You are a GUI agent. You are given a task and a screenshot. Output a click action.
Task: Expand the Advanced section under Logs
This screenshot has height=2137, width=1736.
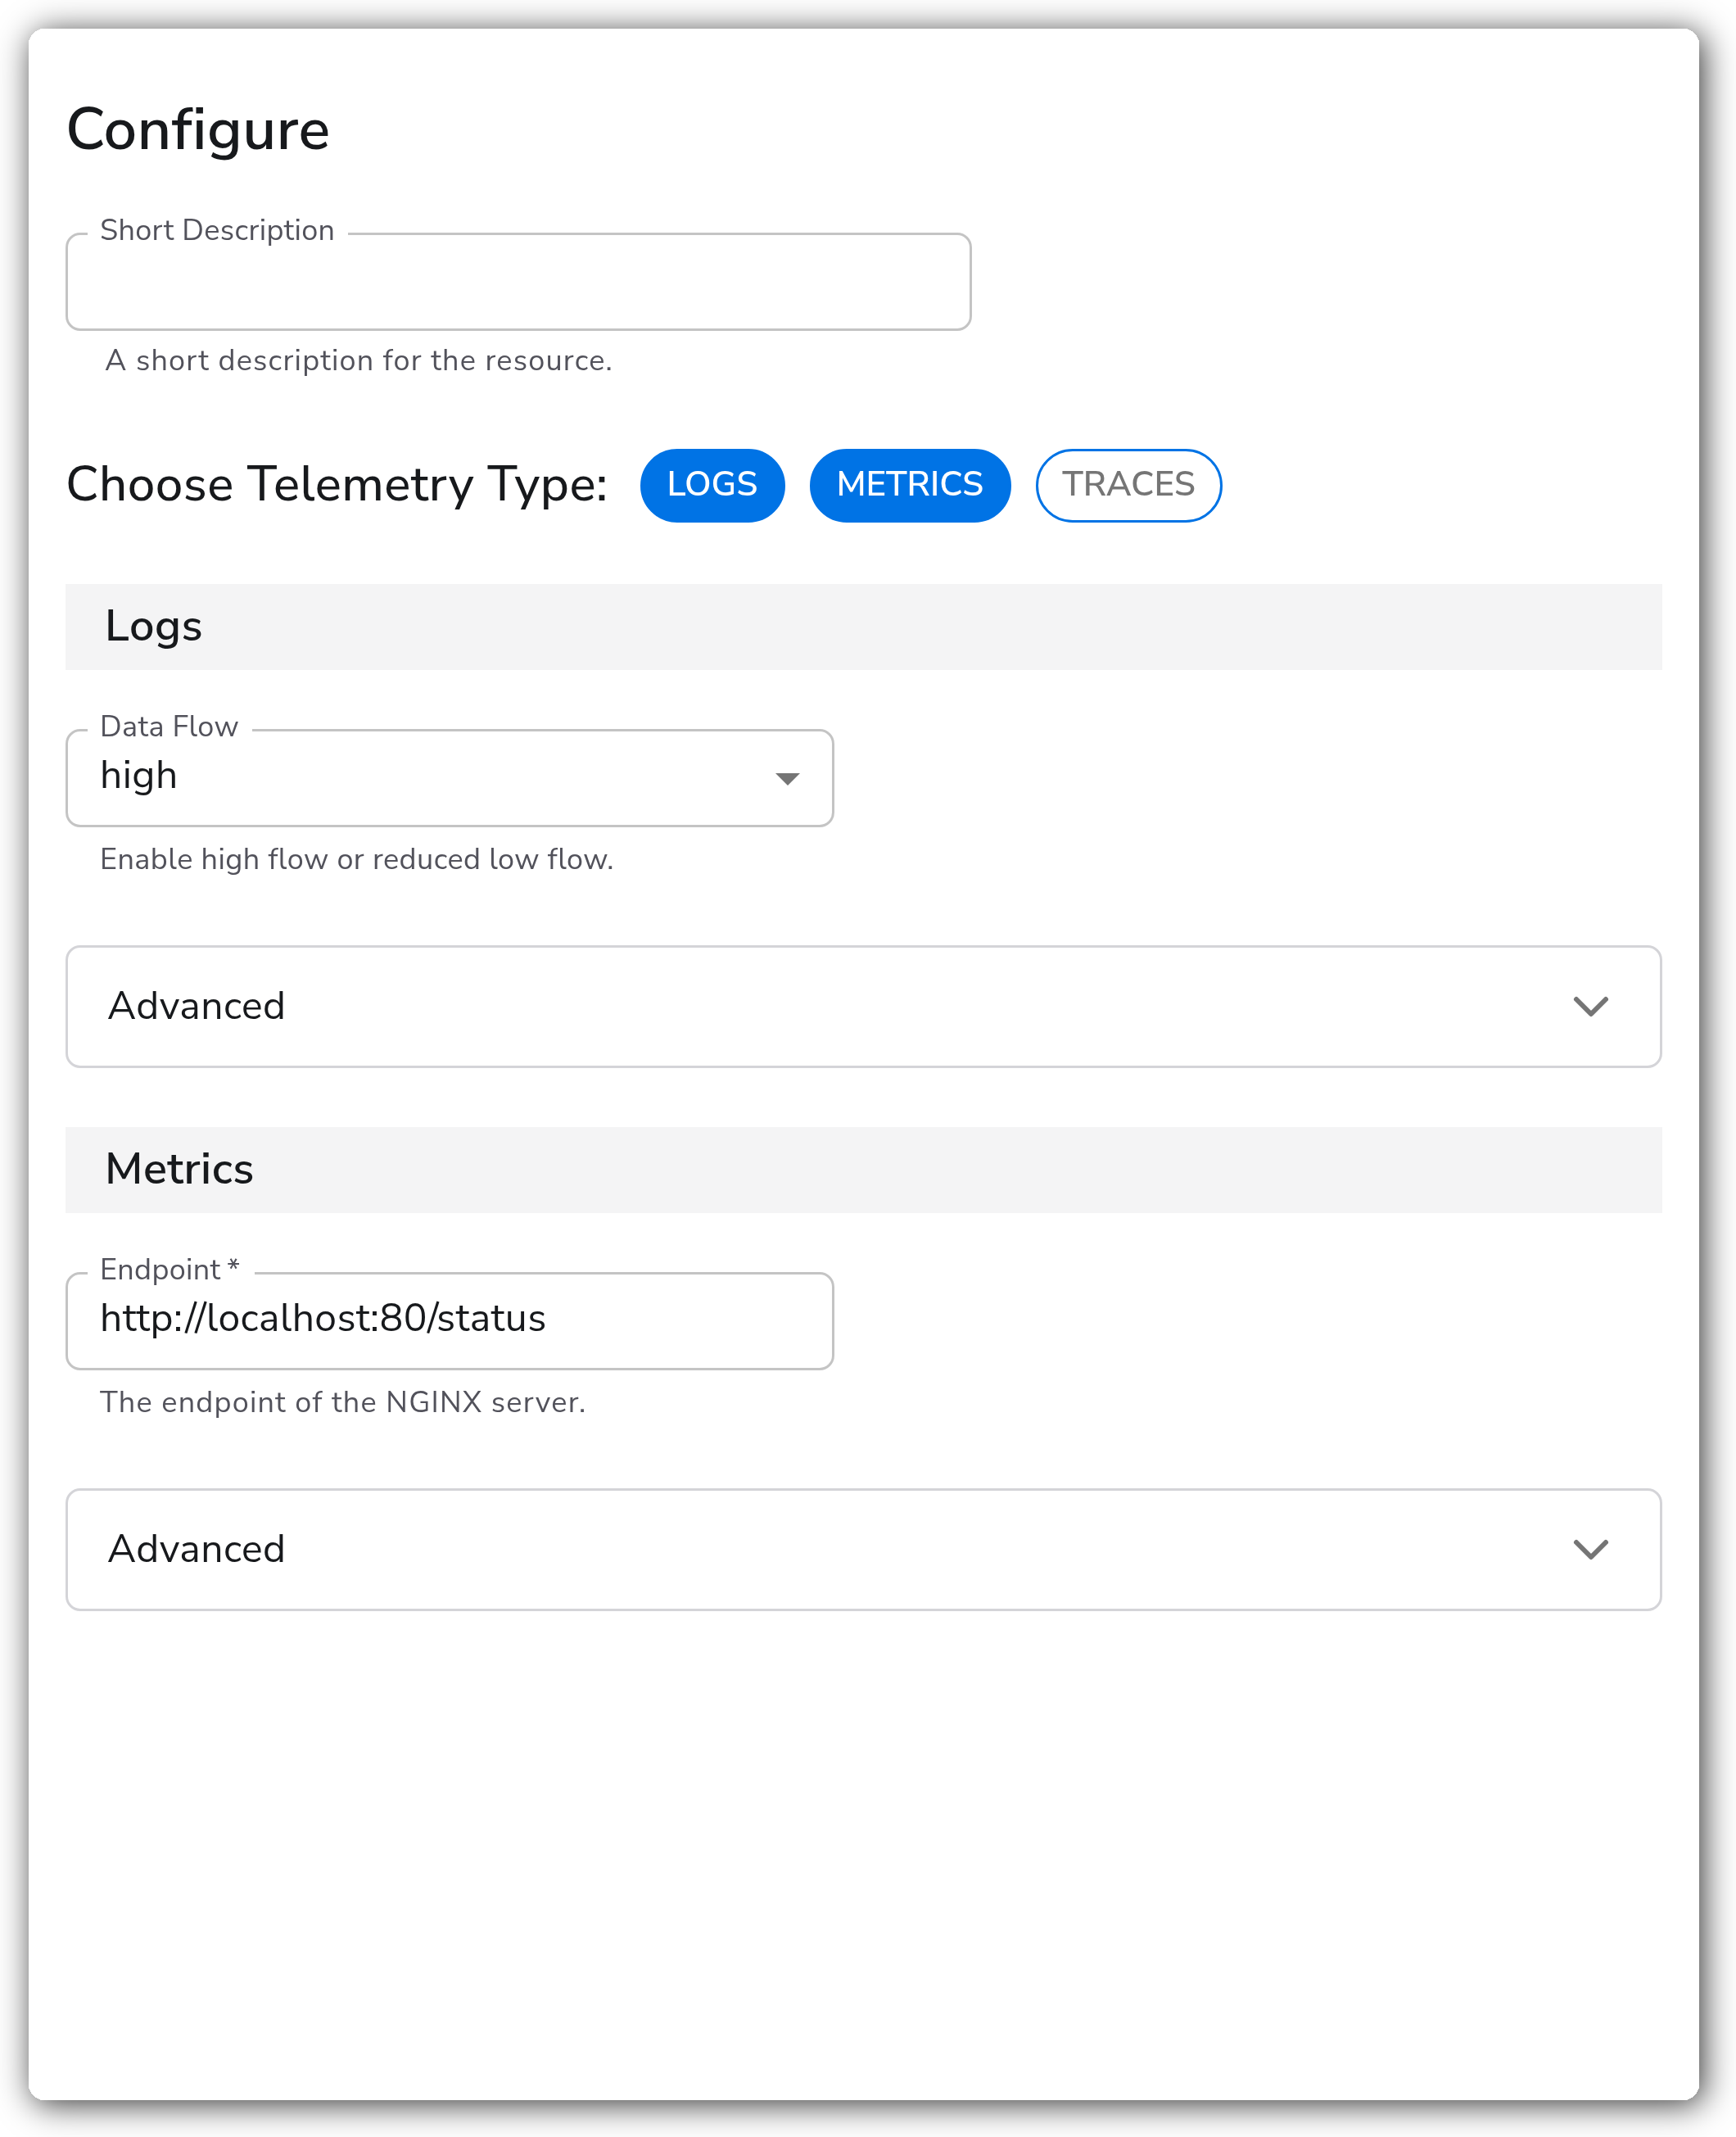click(863, 1006)
